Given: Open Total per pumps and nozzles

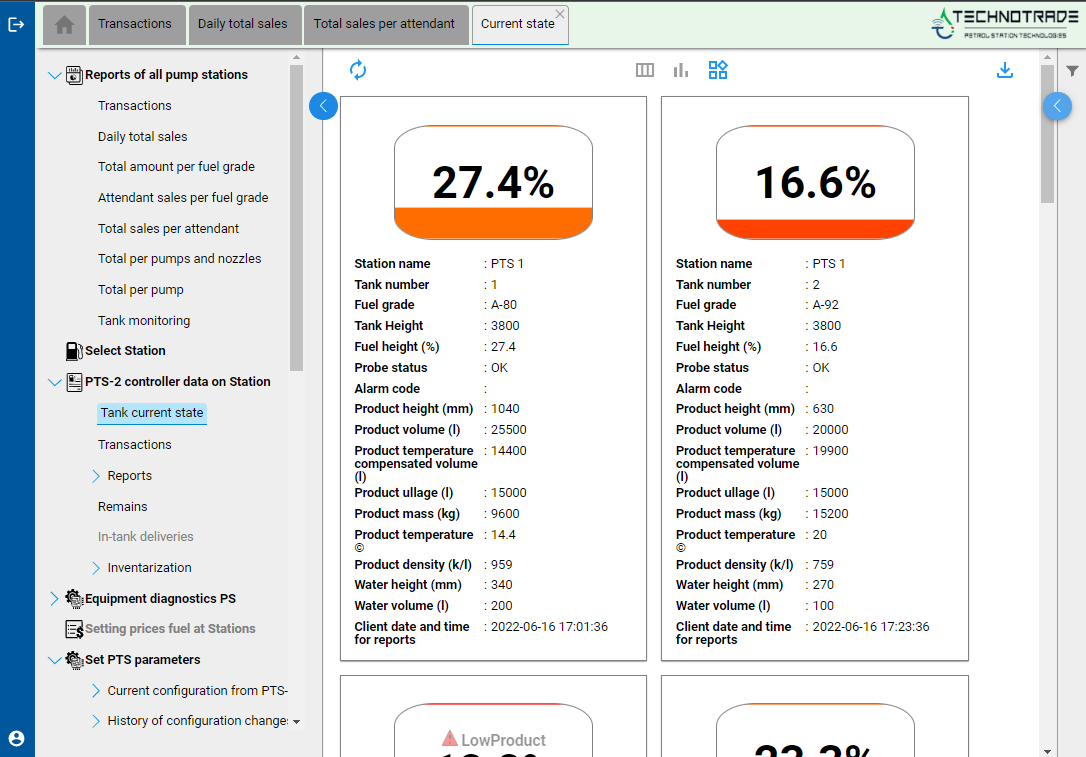Looking at the screenshot, I should (x=179, y=259).
